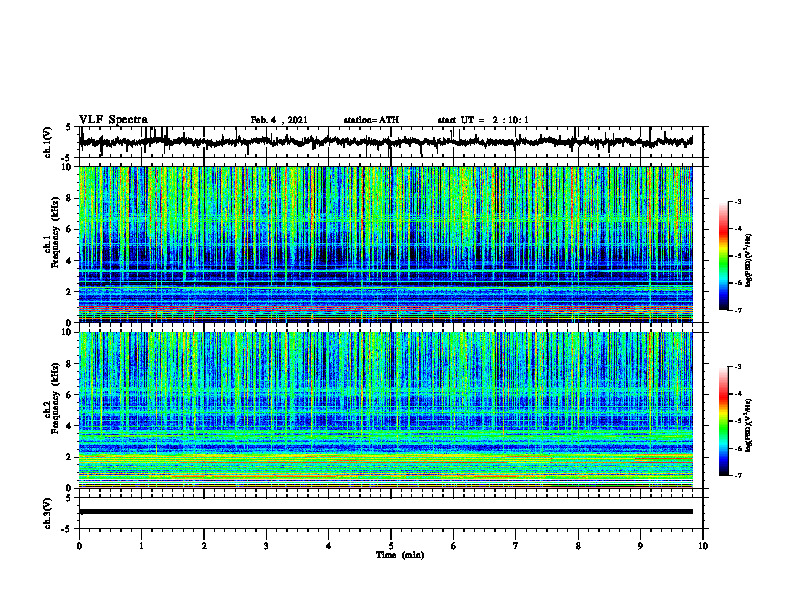Viewport: 792px width, 612px height.
Task: Click the time axis tick label '10'
Action: 703,546
